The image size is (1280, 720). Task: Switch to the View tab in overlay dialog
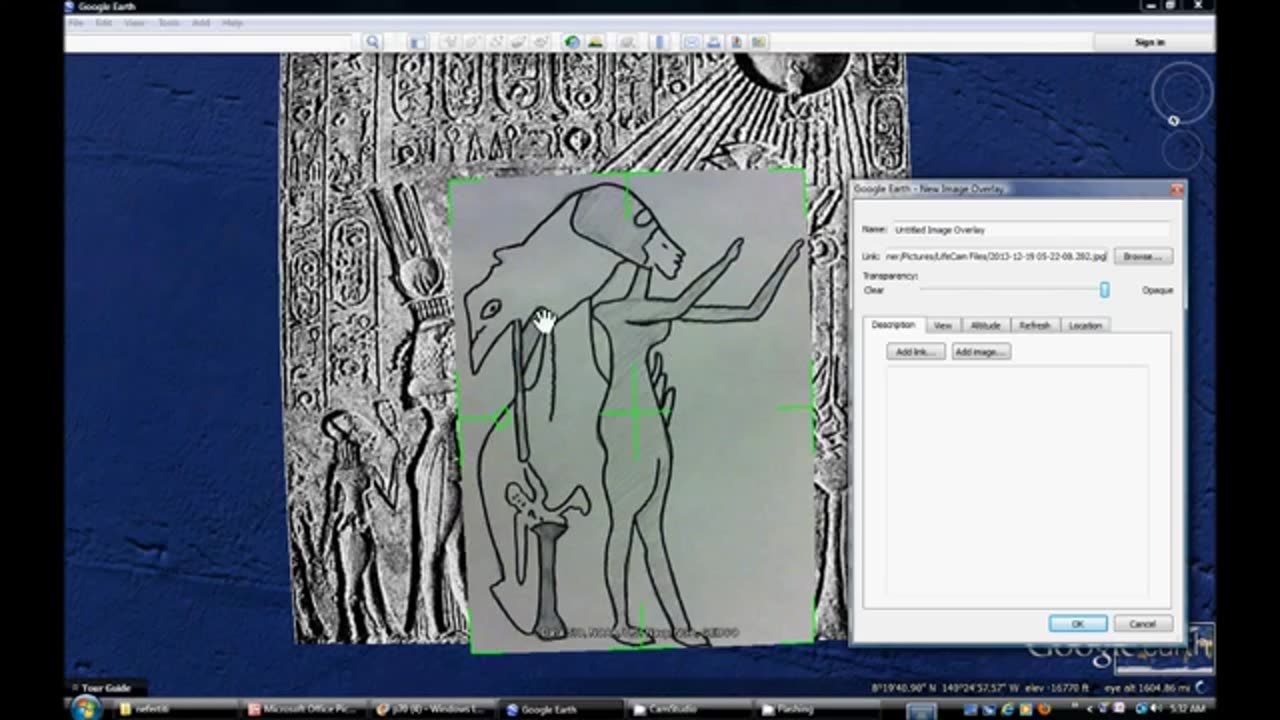(942, 325)
